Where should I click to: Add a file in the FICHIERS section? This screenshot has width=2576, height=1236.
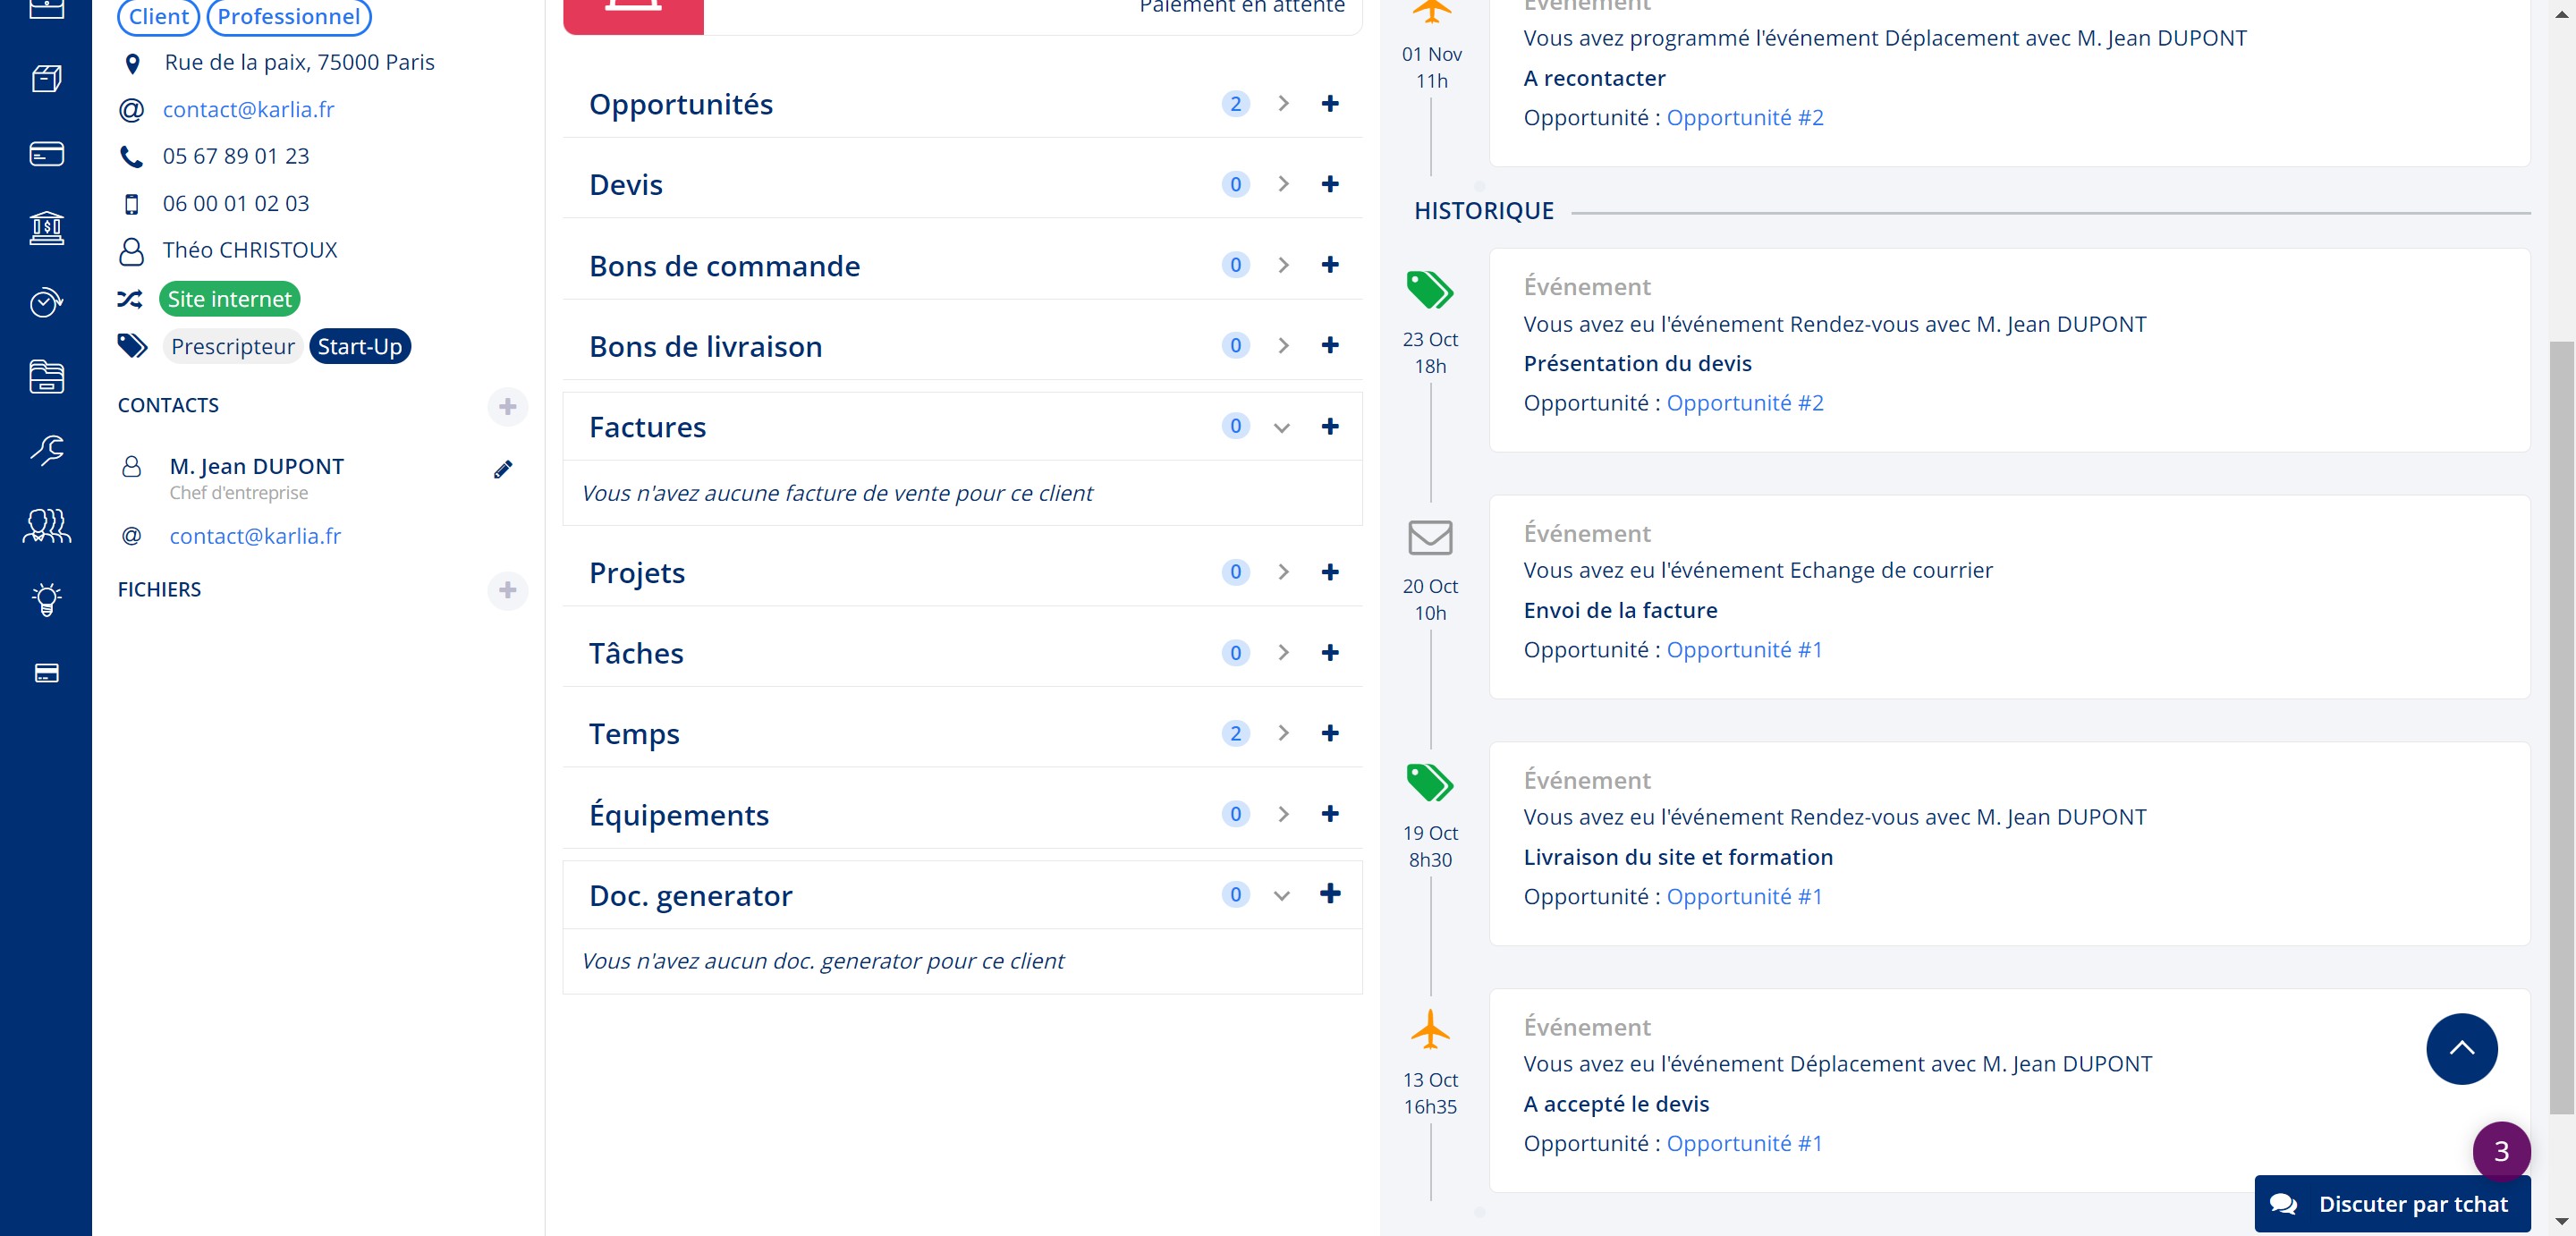(507, 590)
